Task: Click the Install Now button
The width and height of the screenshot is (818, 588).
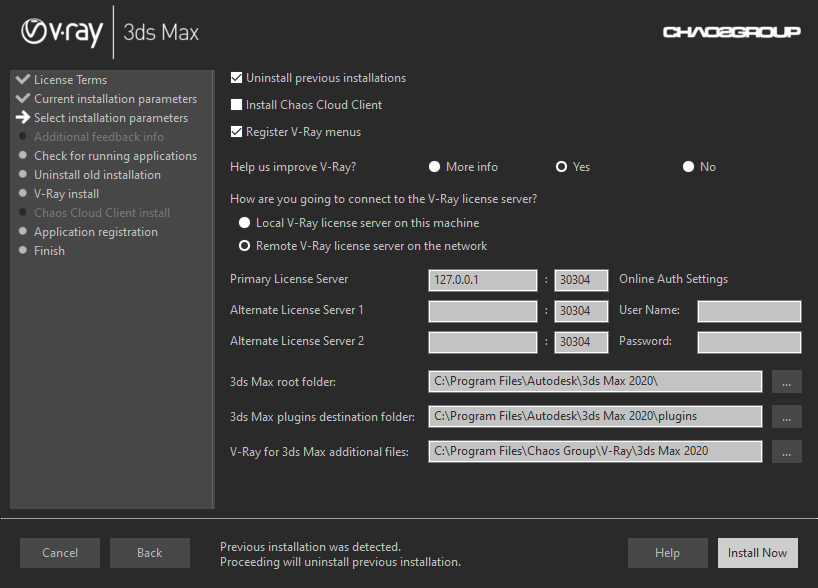Action: (x=757, y=552)
